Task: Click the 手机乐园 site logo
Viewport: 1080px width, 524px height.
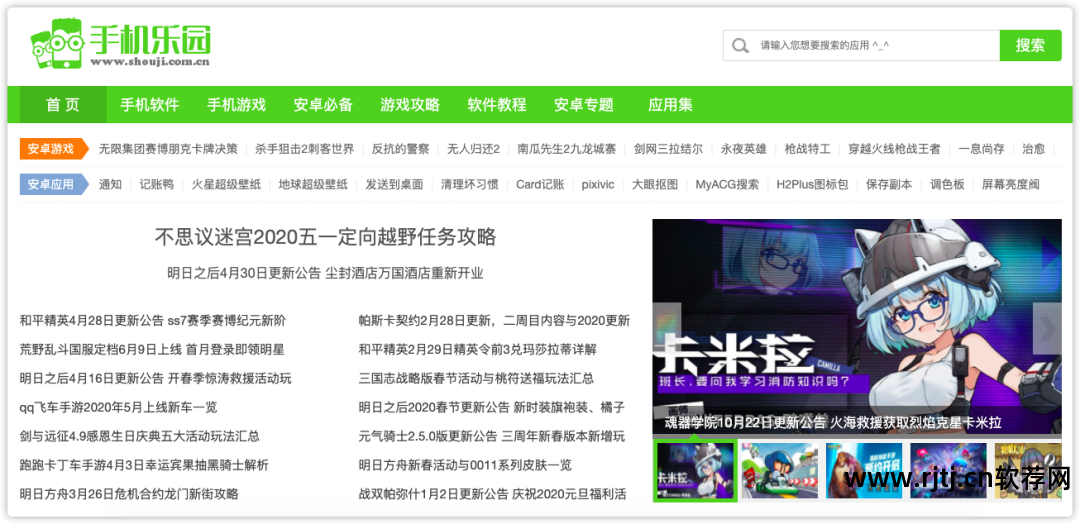Action: tap(121, 44)
